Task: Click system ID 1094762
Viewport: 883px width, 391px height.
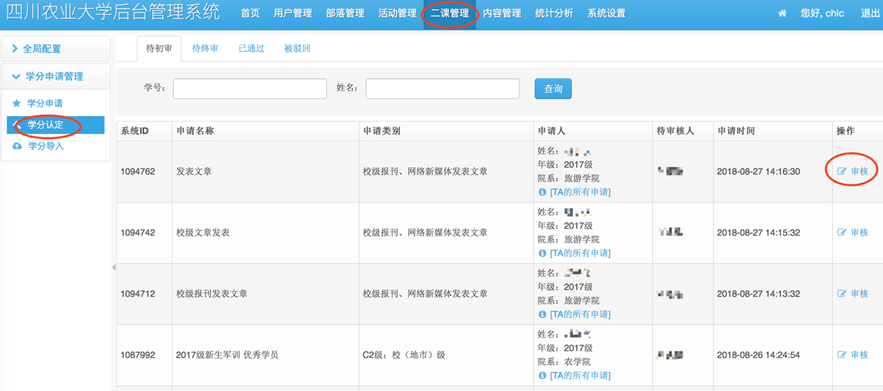Action: 137,171
